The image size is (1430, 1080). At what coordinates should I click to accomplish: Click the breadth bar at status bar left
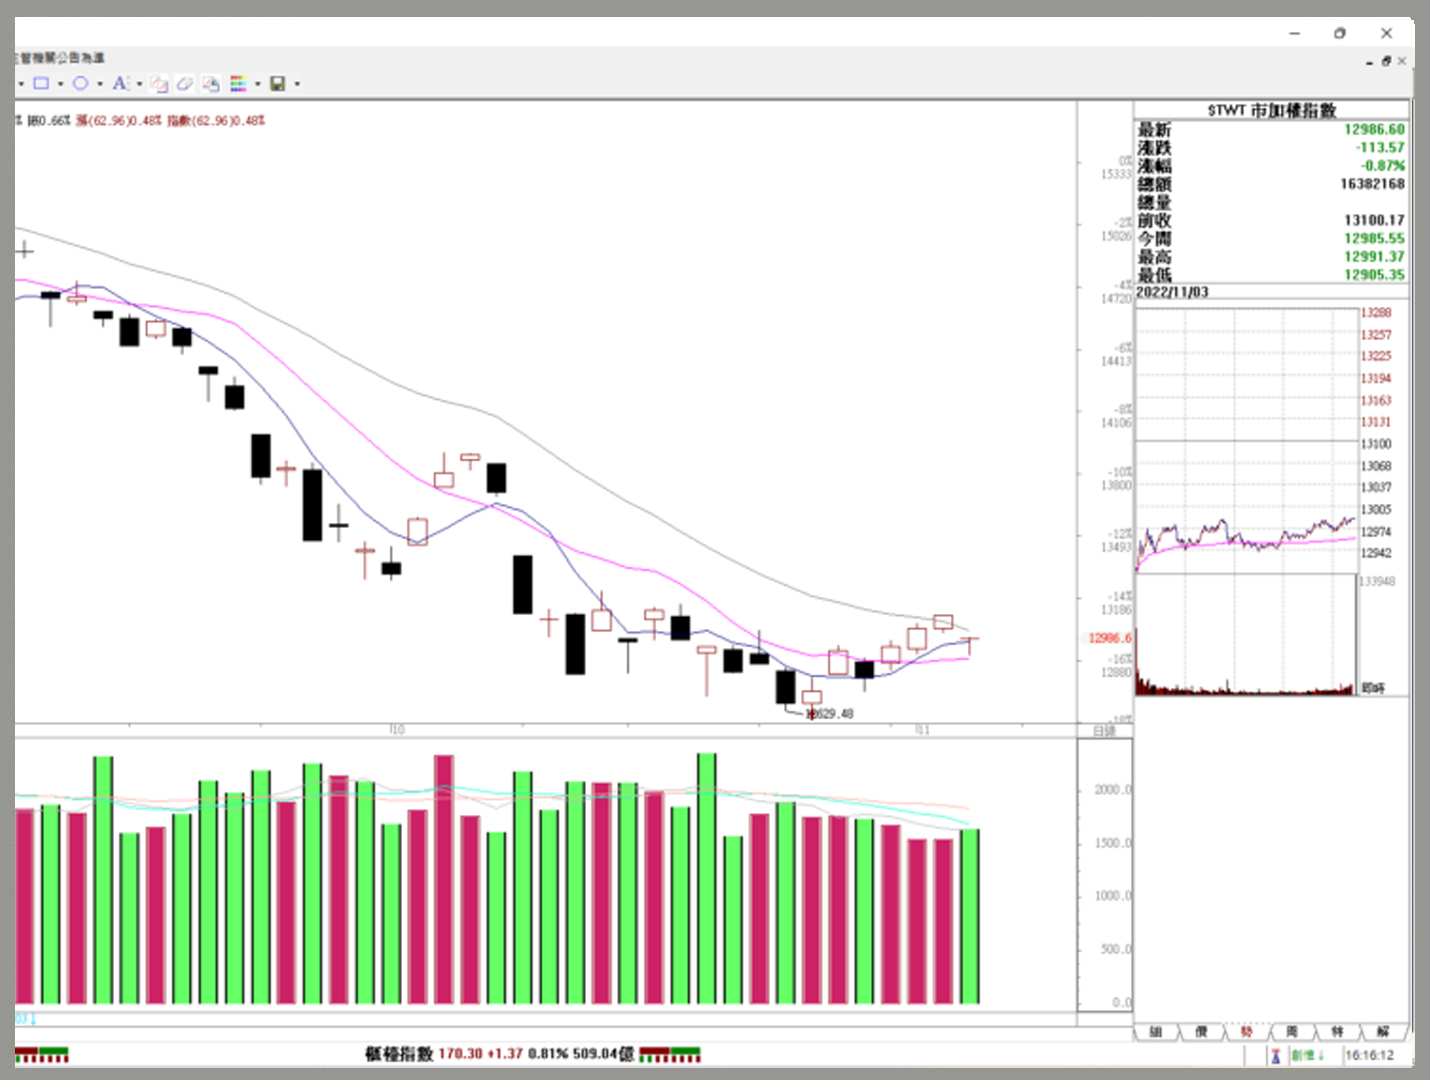tap(41, 1054)
